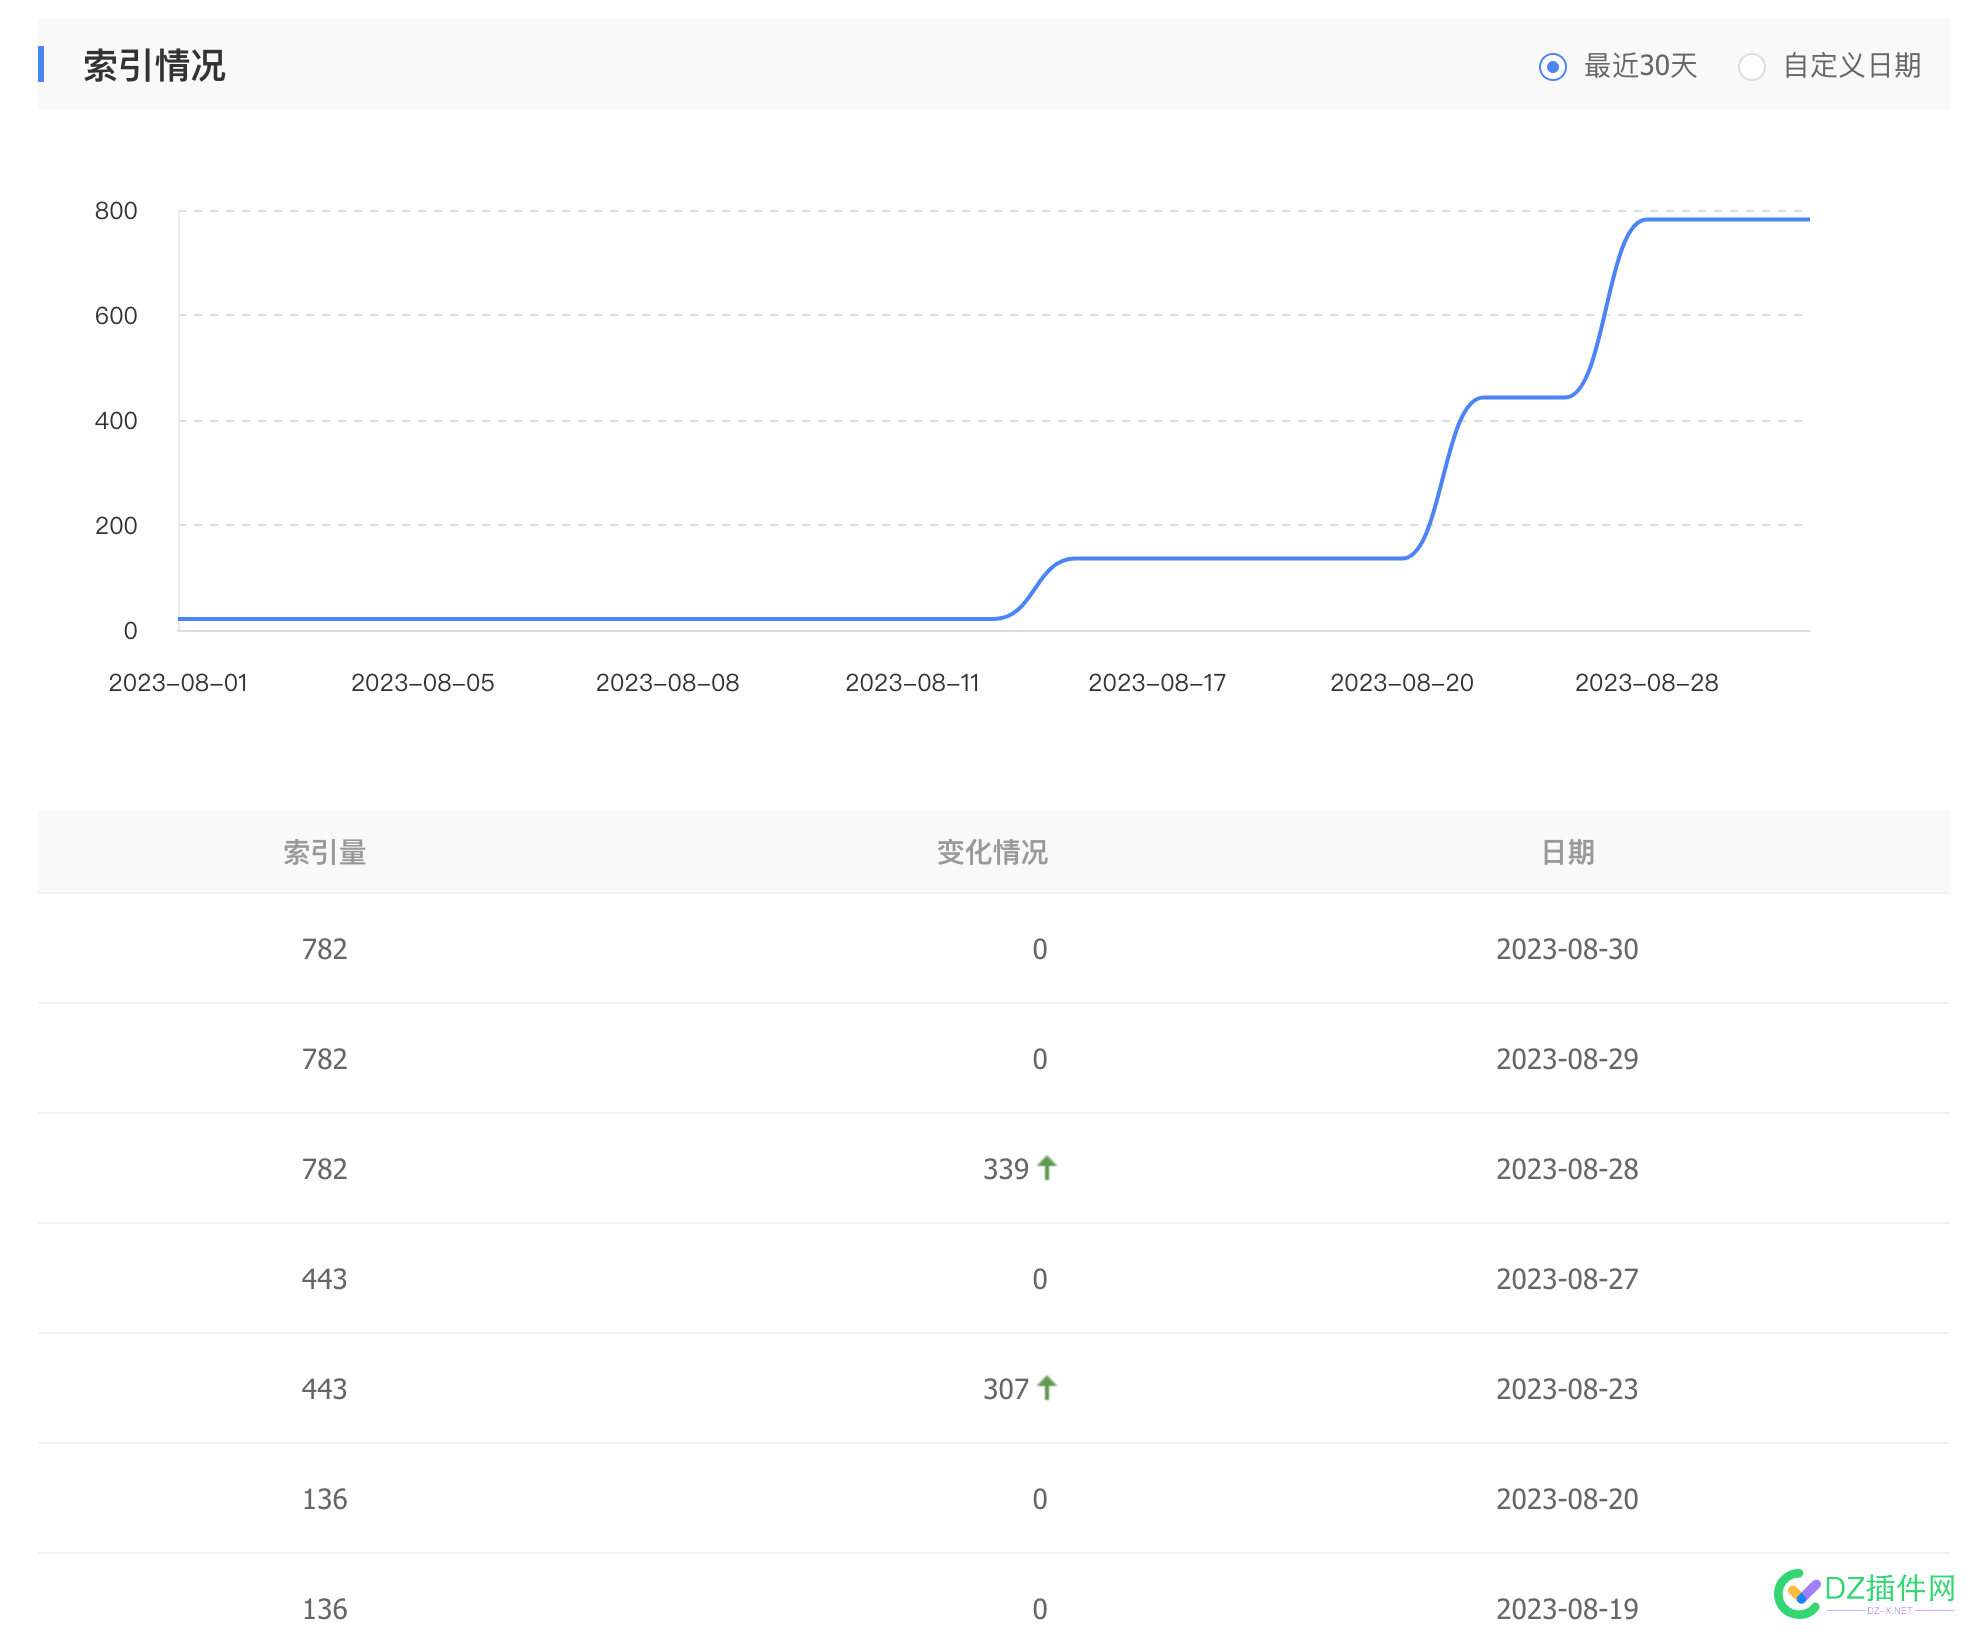Click index value 136 in 2023-08-20 row
Screen dimensions: 1974x1634
coord(325,1499)
